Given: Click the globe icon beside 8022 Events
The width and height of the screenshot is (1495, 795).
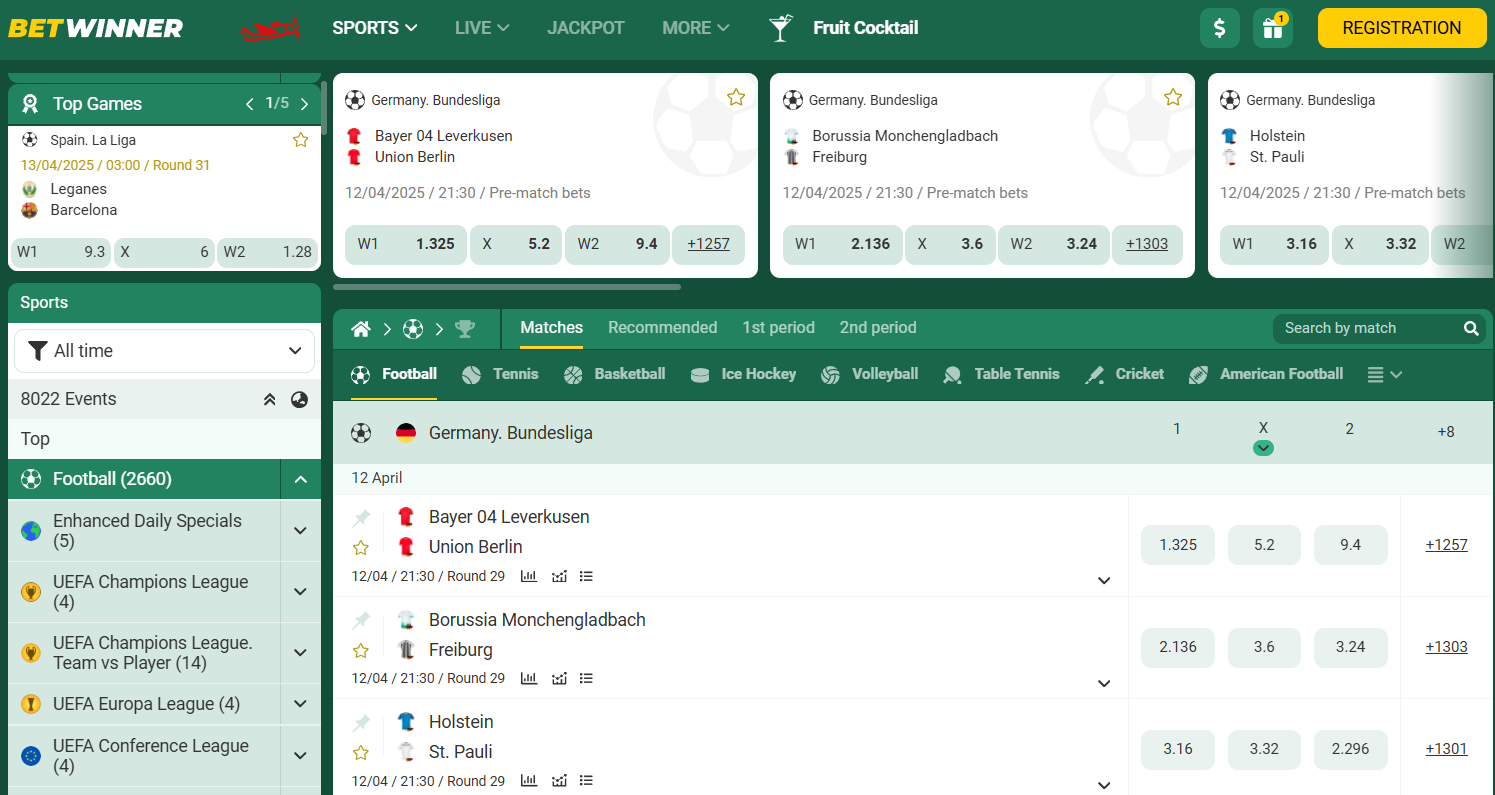Looking at the screenshot, I should (x=299, y=400).
